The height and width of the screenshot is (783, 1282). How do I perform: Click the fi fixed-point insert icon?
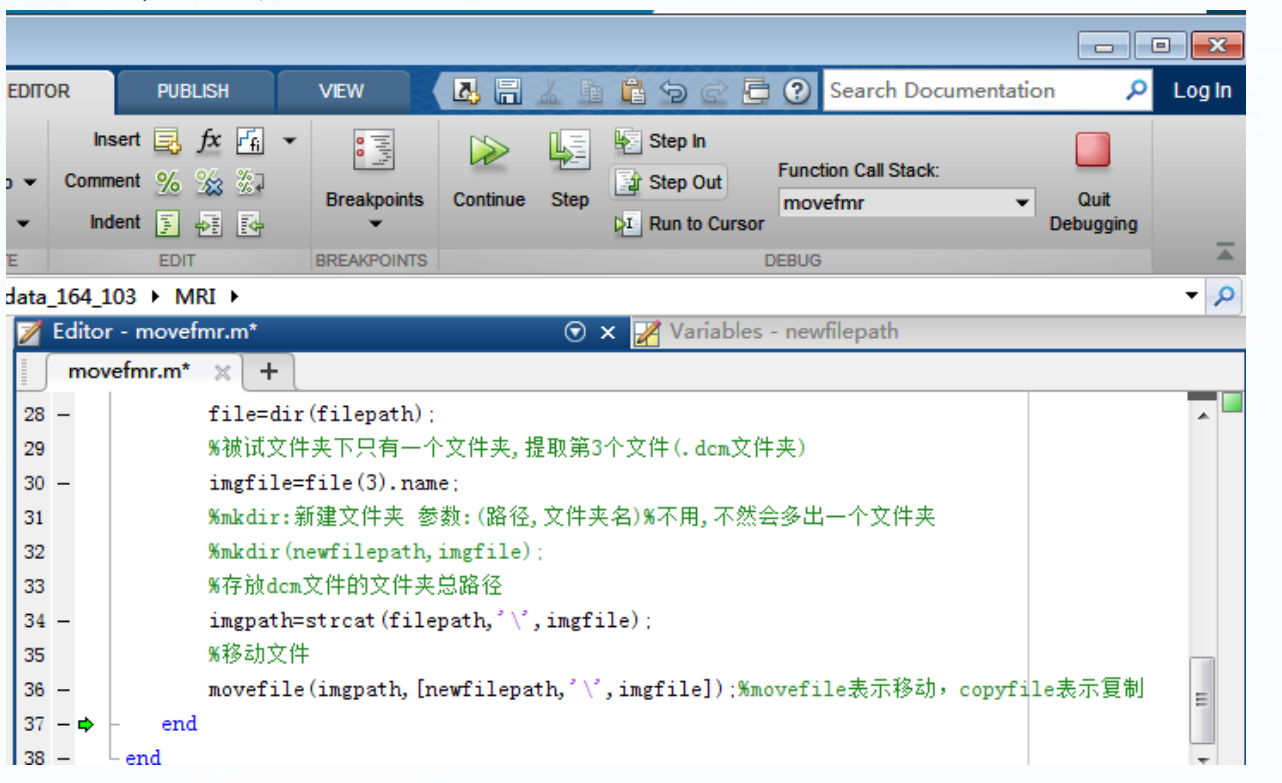coord(250,141)
